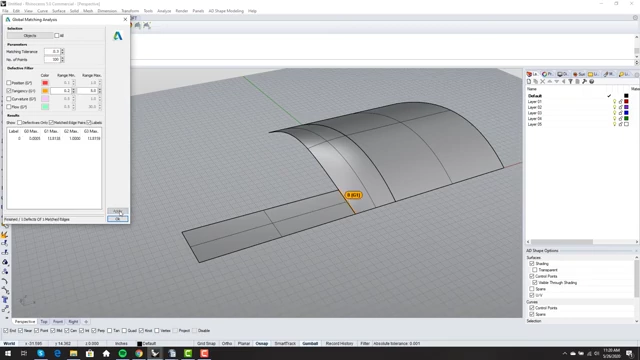
Task: Click the Ok button
Action: (118, 219)
